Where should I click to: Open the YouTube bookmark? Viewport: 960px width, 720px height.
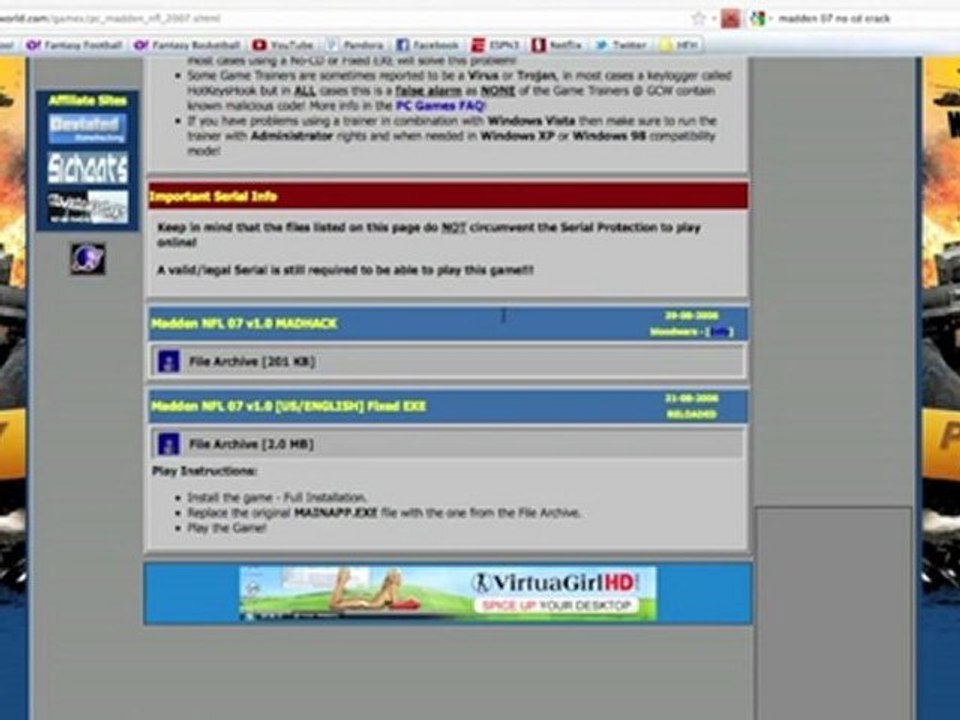(283, 45)
